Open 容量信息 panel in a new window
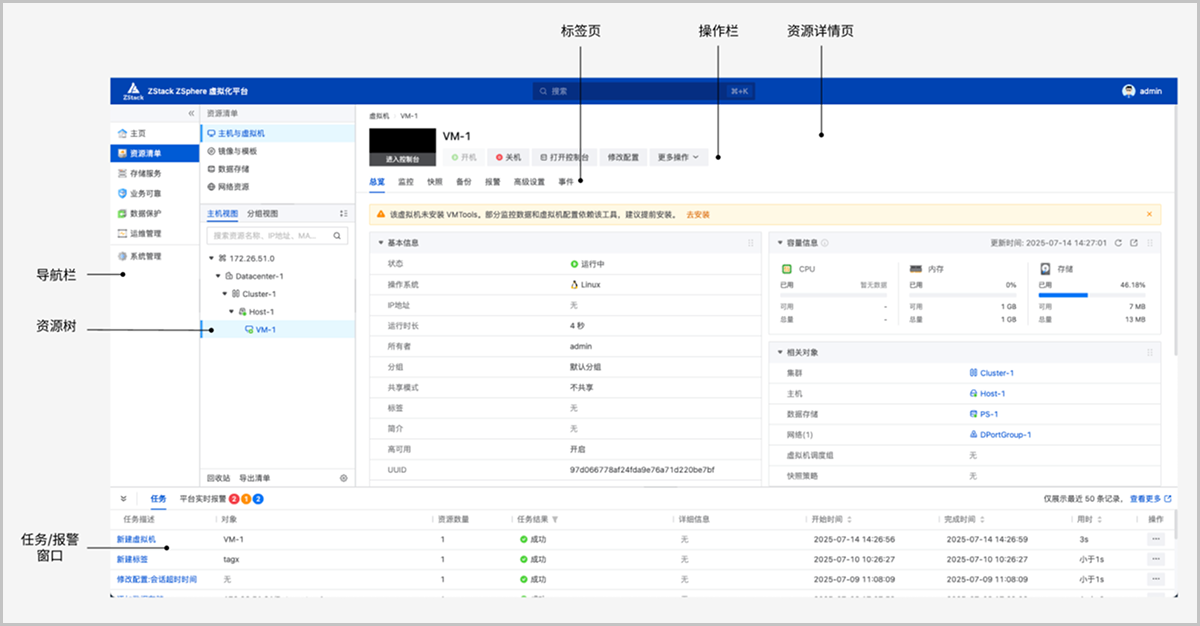Screen dimensions: 1200x626 tap(1133, 243)
